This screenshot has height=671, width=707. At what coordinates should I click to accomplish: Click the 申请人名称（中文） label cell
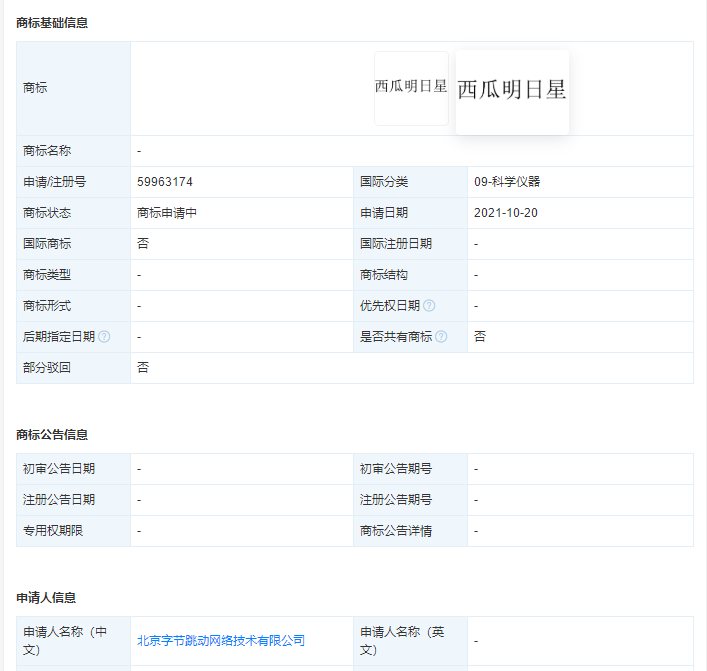(73, 641)
